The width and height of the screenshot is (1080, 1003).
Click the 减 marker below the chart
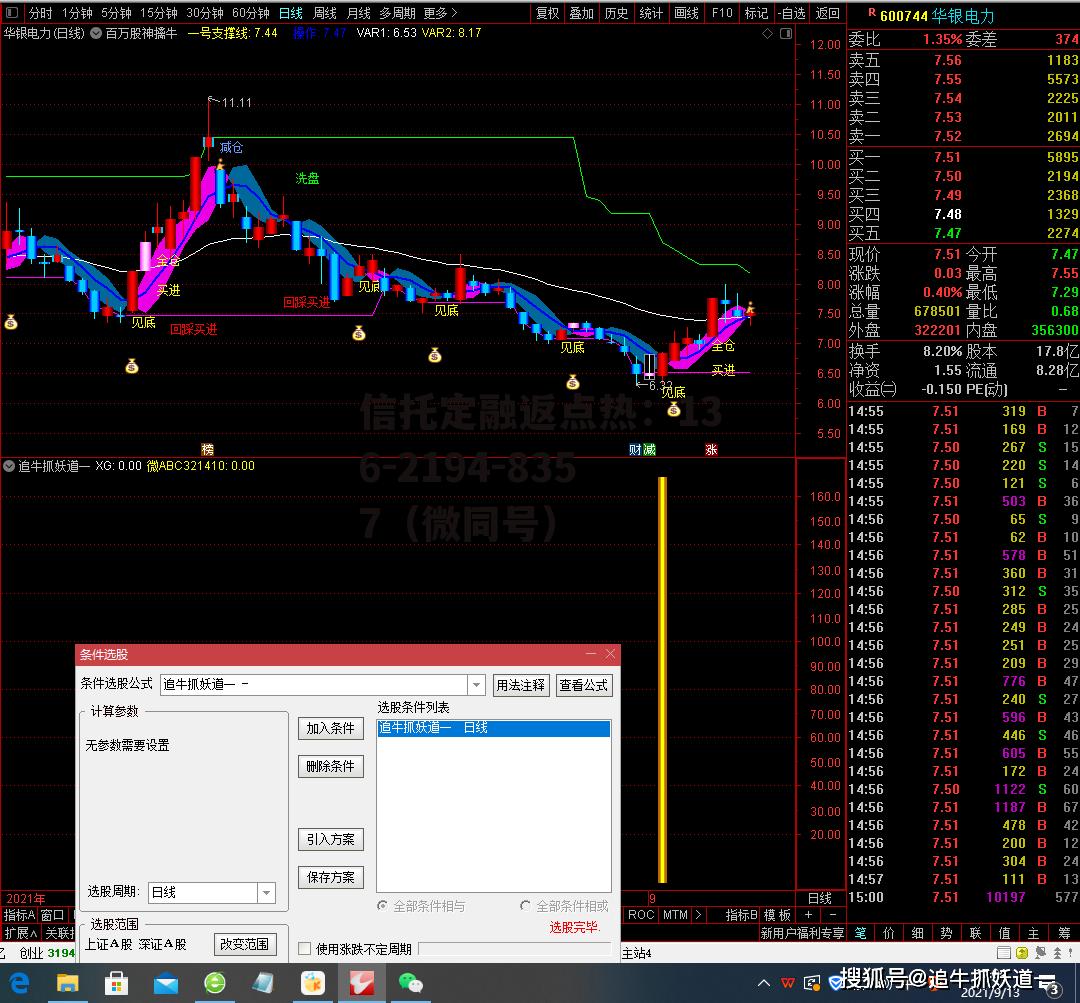[x=649, y=450]
